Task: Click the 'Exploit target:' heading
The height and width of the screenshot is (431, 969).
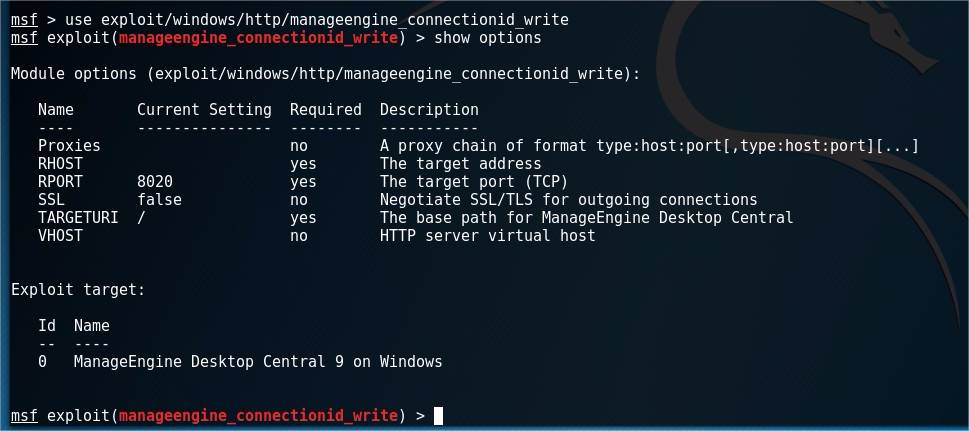Action: pos(78,290)
